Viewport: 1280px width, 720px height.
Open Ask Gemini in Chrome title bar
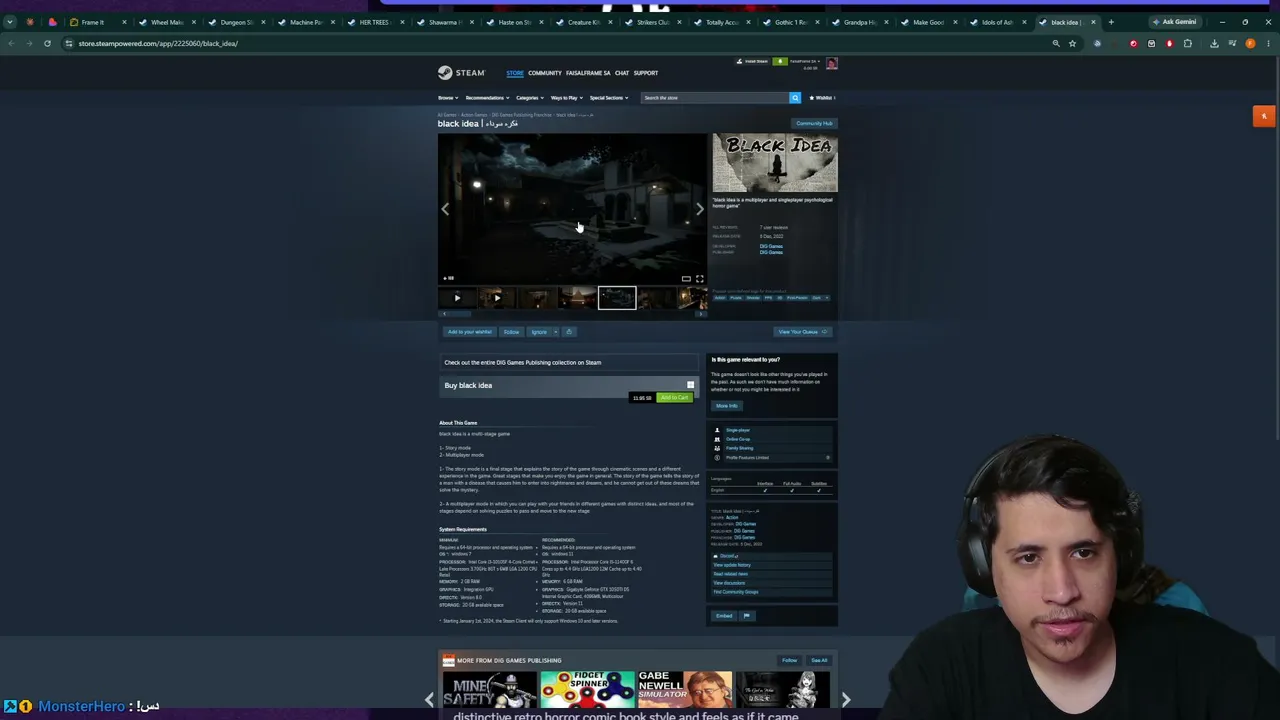[1174, 22]
